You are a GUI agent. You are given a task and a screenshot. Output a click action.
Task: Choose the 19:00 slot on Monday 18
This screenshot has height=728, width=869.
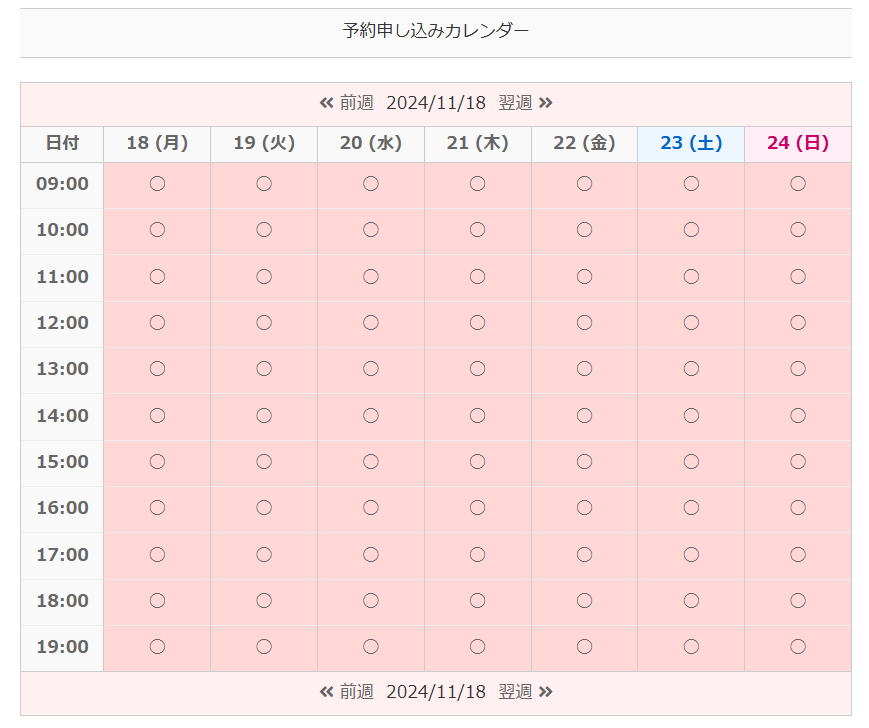point(157,647)
